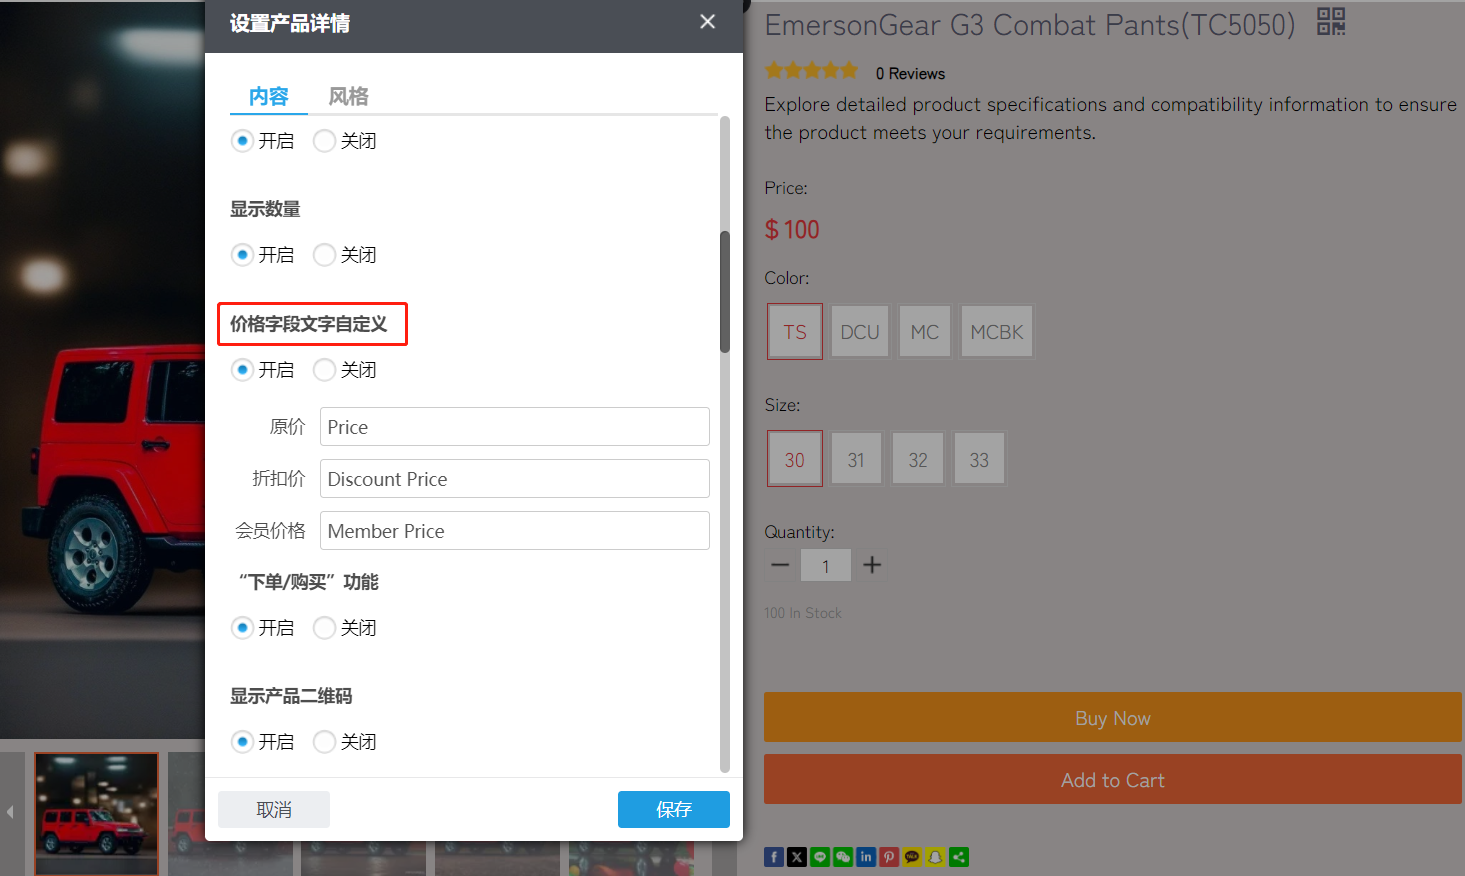Share product via WeChat
The width and height of the screenshot is (1465, 876).
(x=843, y=857)
